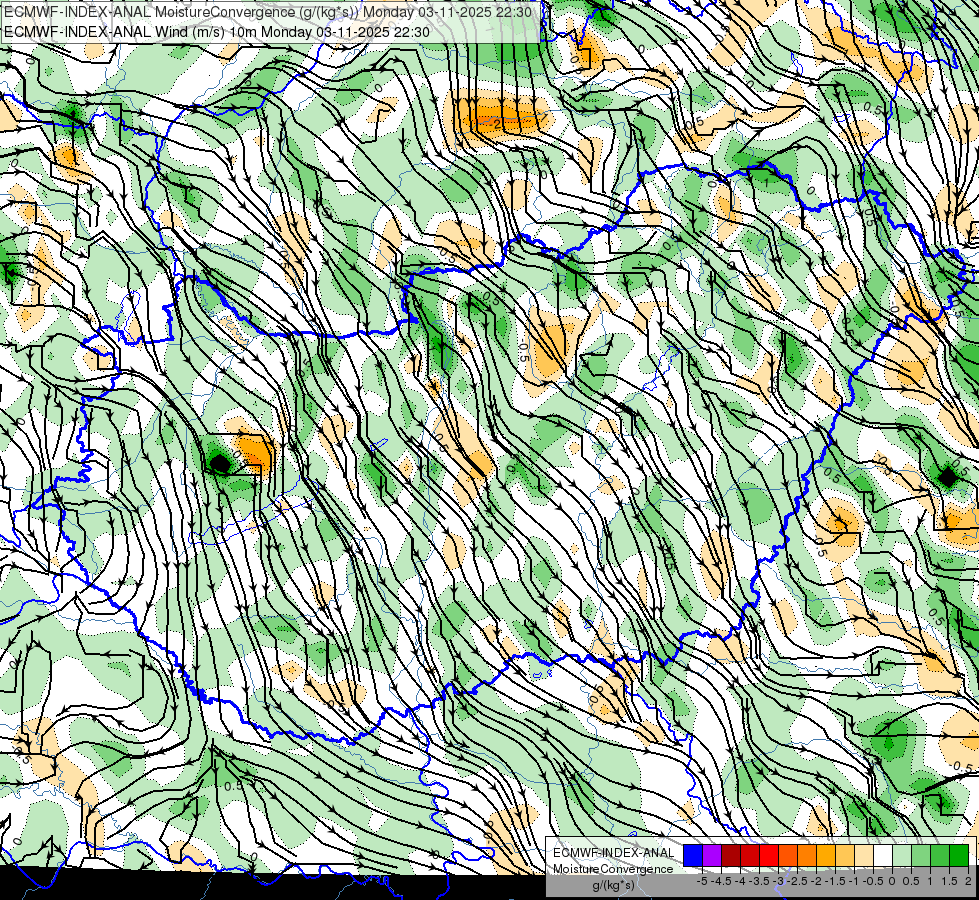The height and width of the screenshot is (900, 979).
Task: Pick the pale beige swatch left of -0.5
Action: coord(864,856)
